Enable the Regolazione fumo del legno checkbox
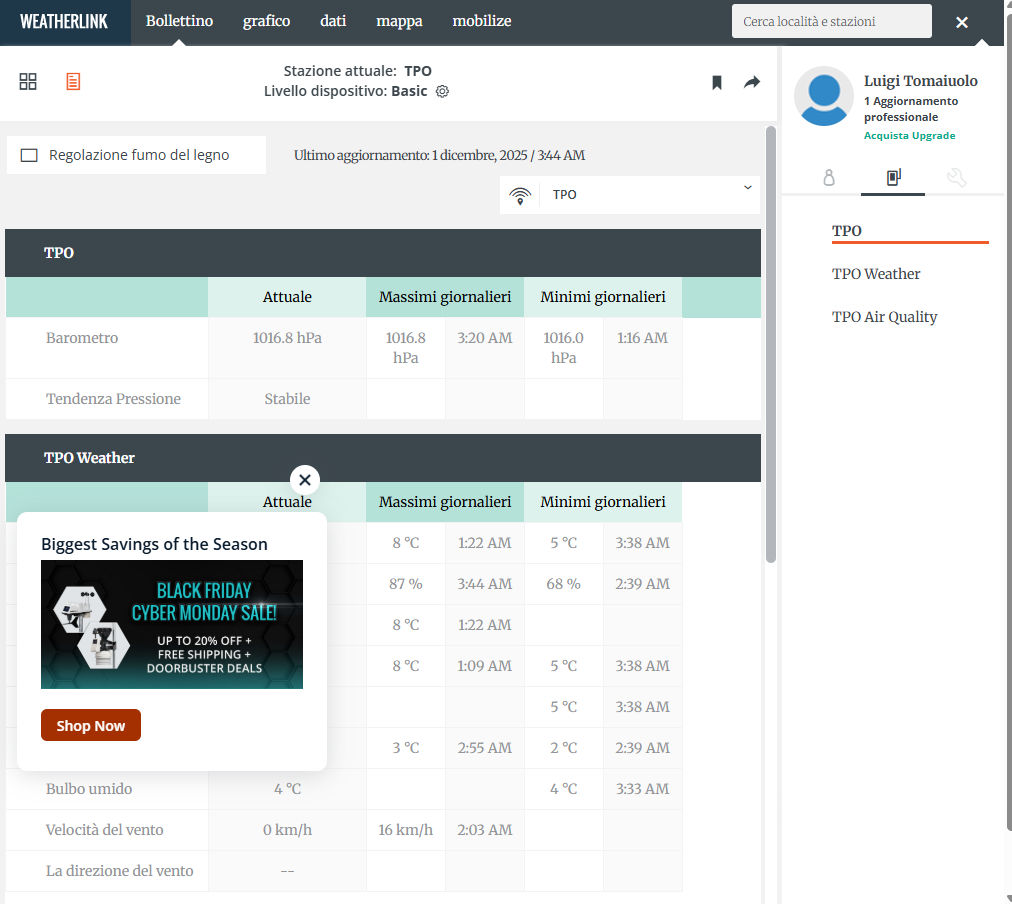 (x=29, y=155)
